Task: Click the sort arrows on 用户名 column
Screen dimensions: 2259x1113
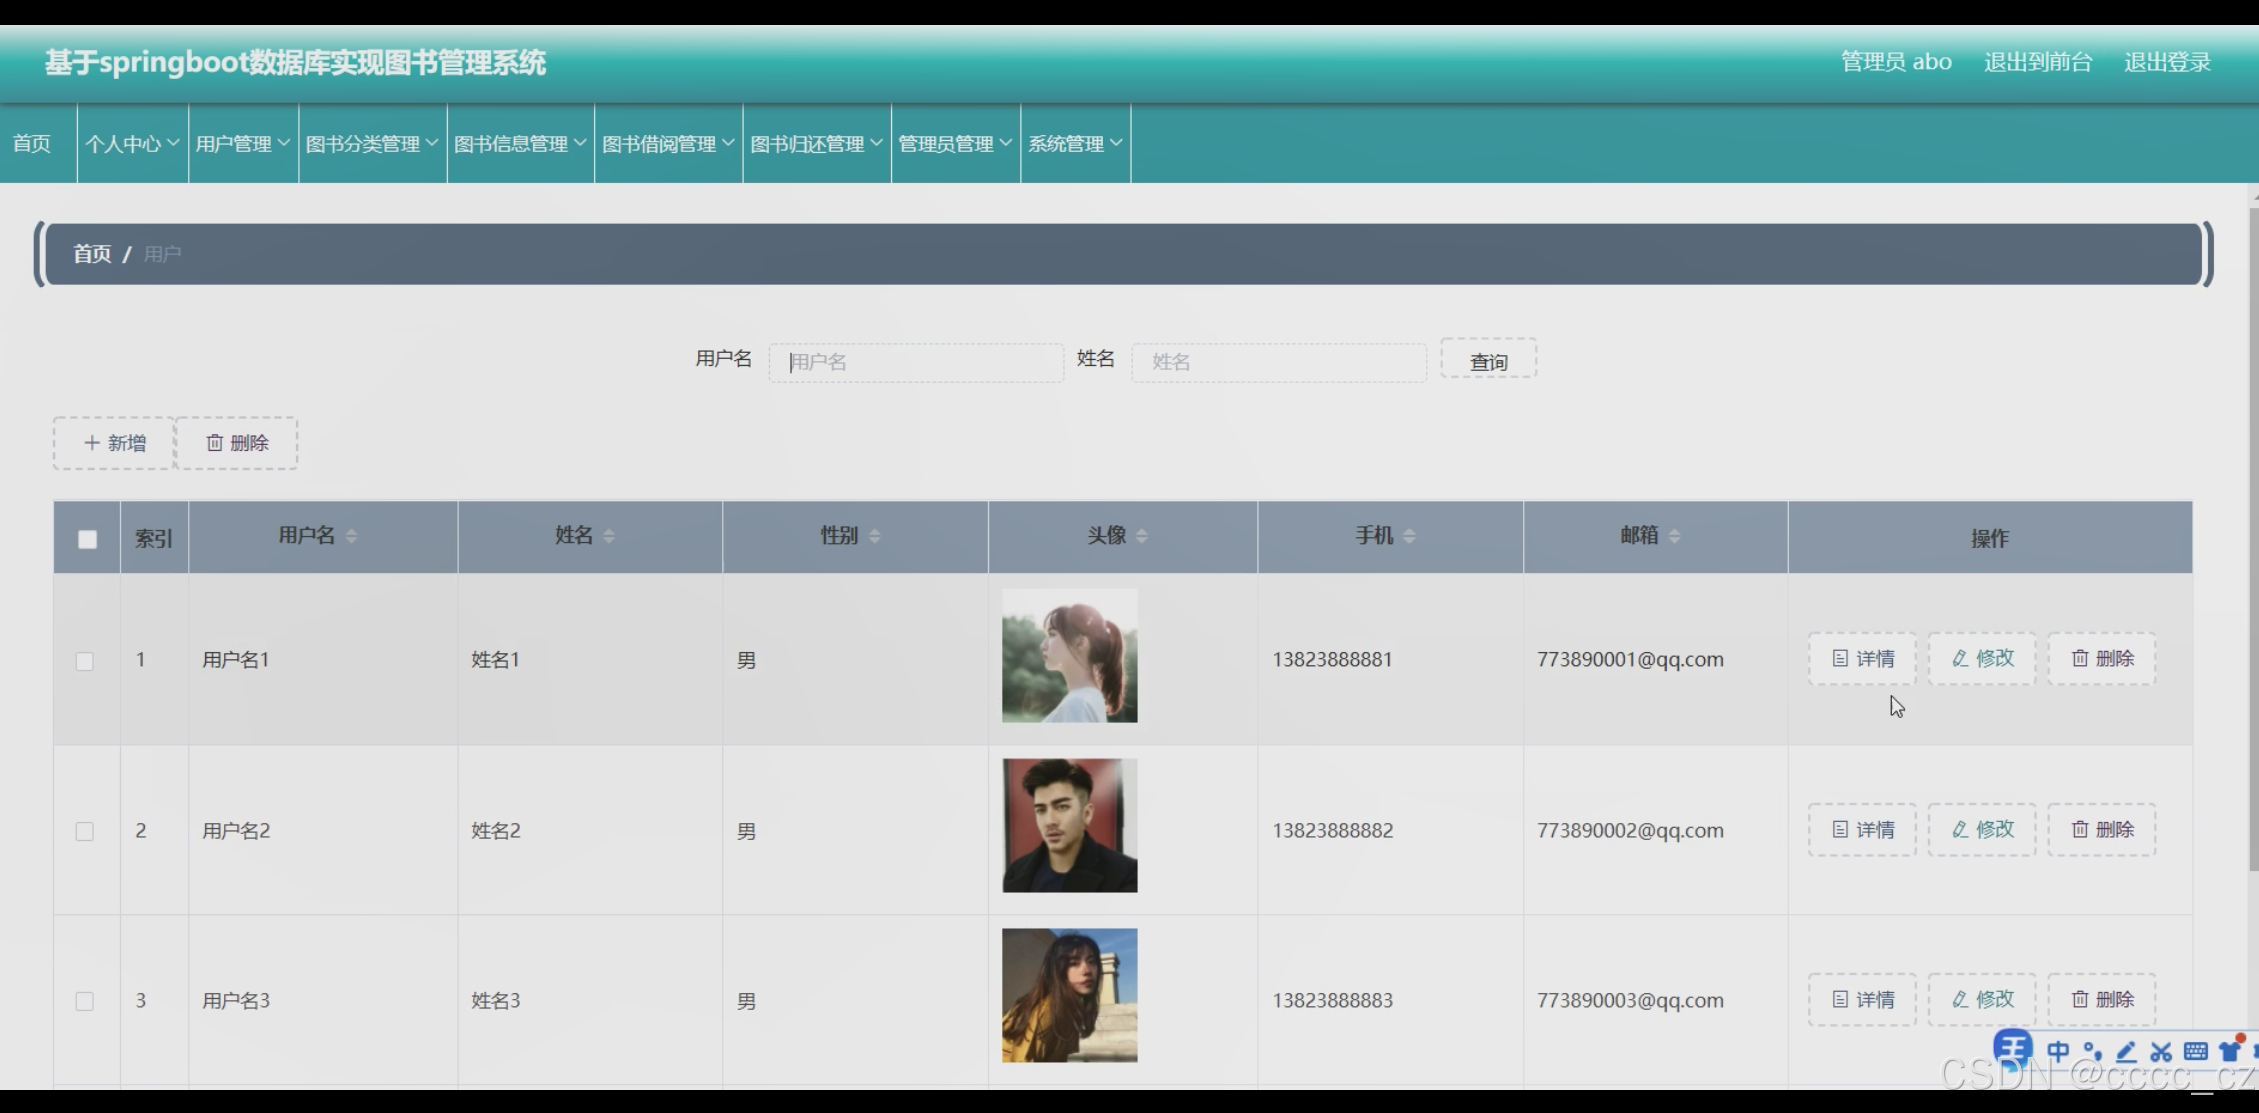Action: [351, 536]
